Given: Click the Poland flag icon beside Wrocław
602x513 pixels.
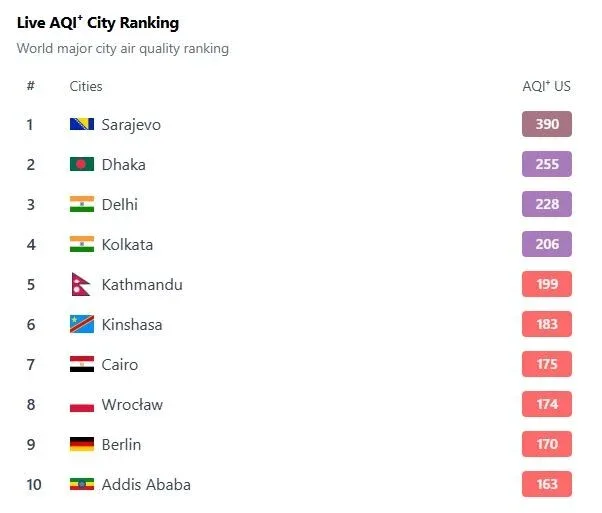Looking at the screenshot, I should point(81,405).
